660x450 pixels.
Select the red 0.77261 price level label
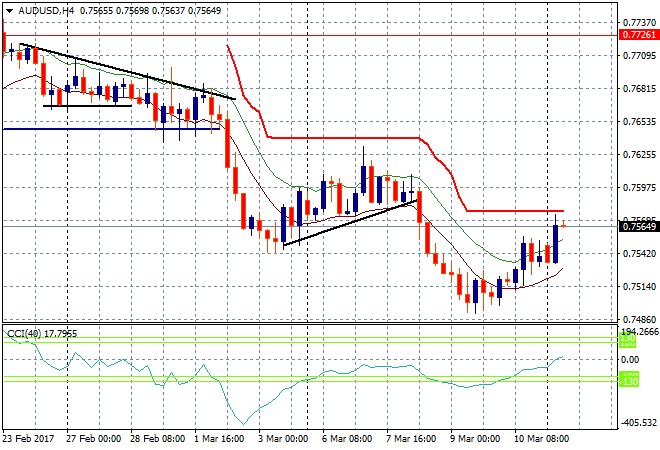coord(639,35)
